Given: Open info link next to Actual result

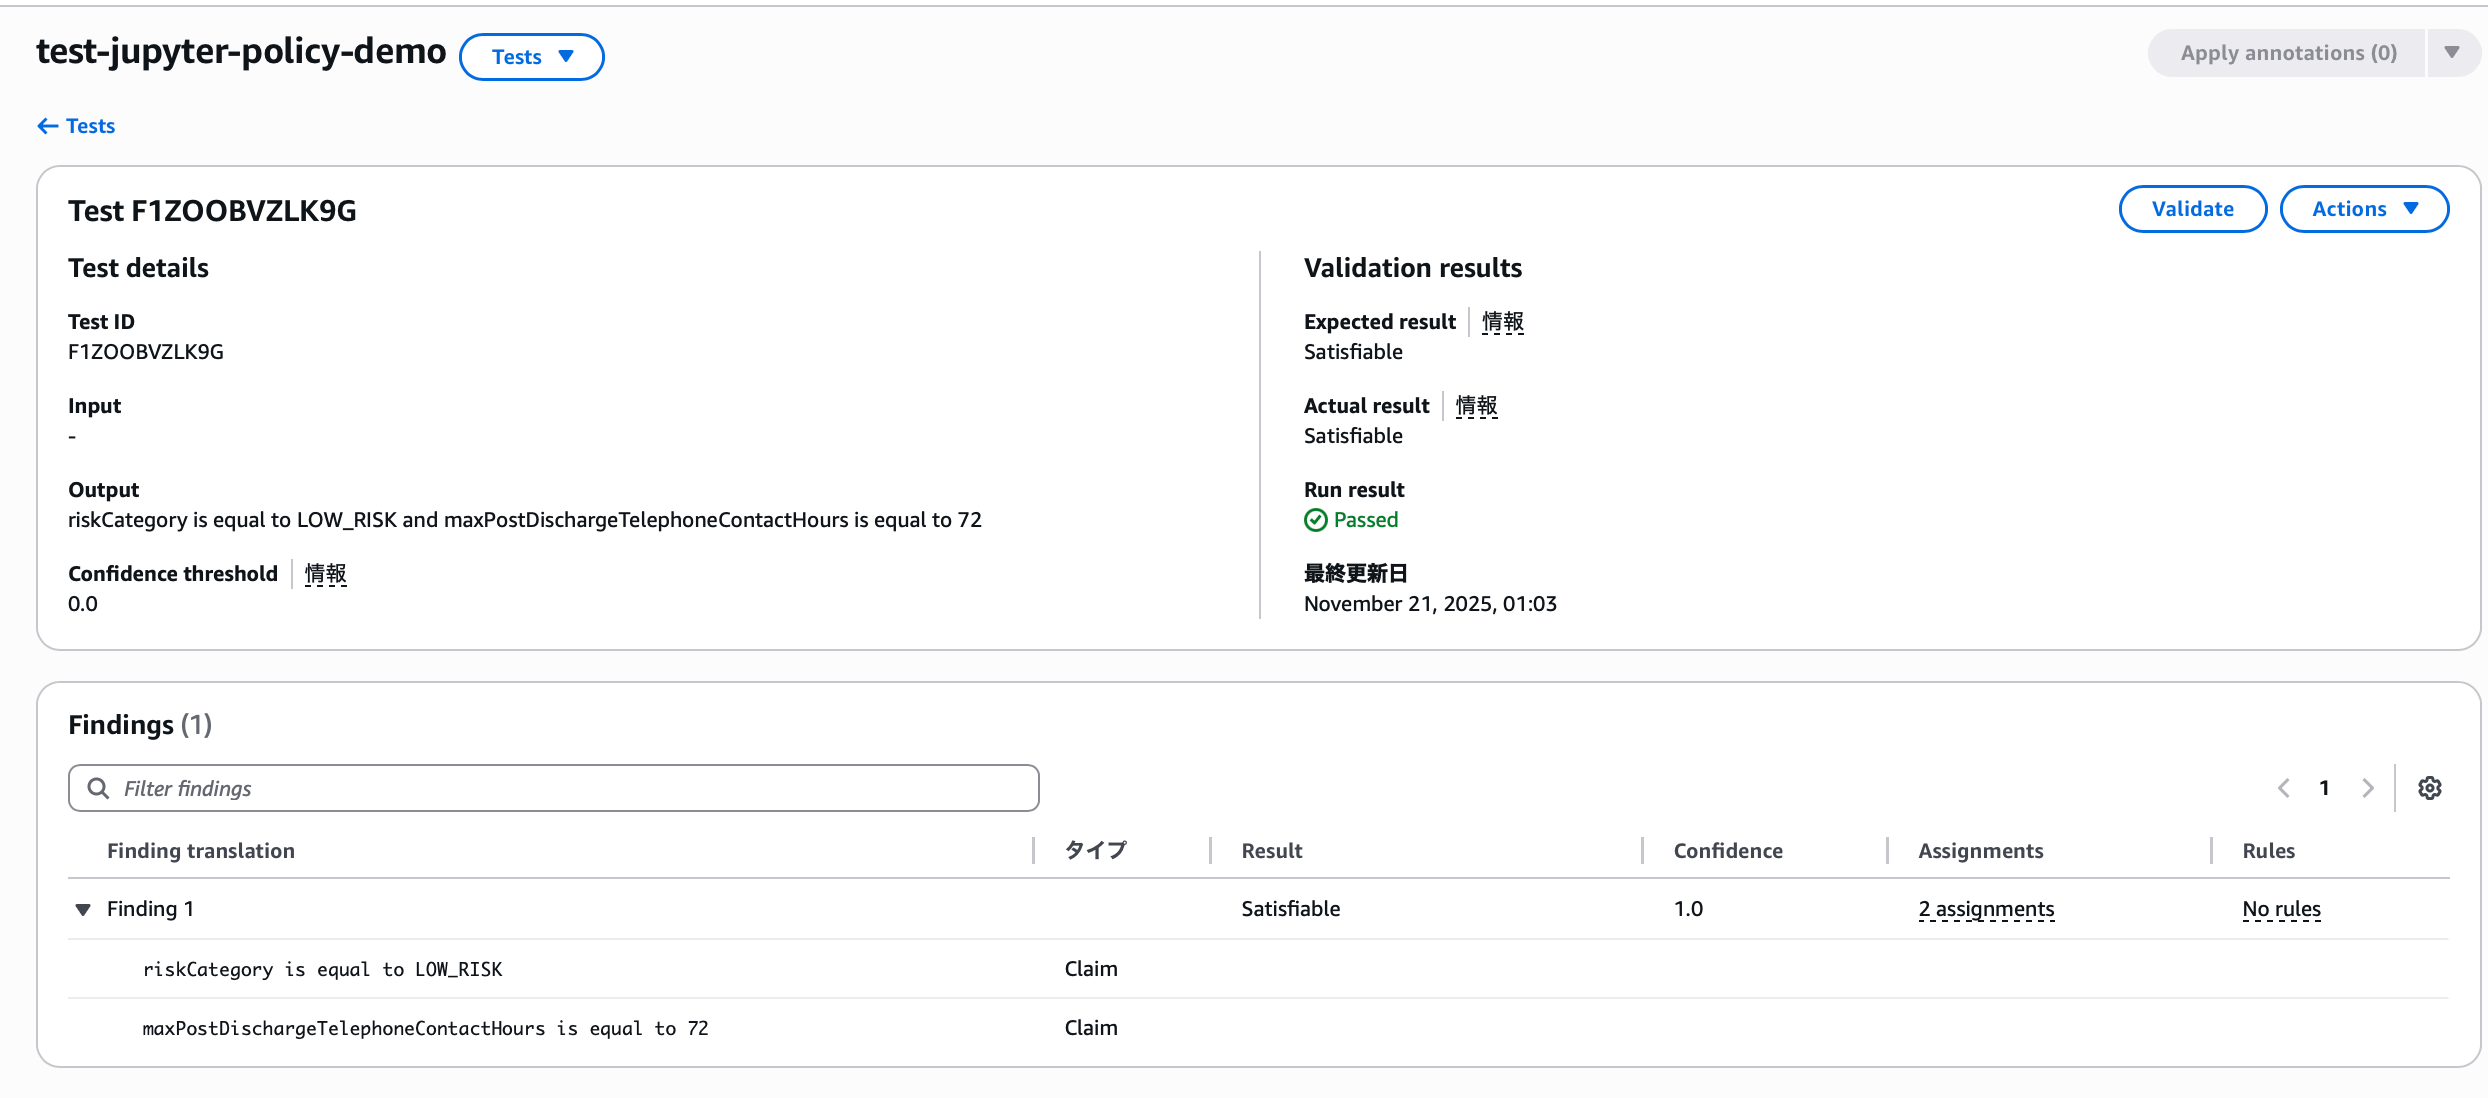Looking at the screenshot, I should pos(1476,406).
